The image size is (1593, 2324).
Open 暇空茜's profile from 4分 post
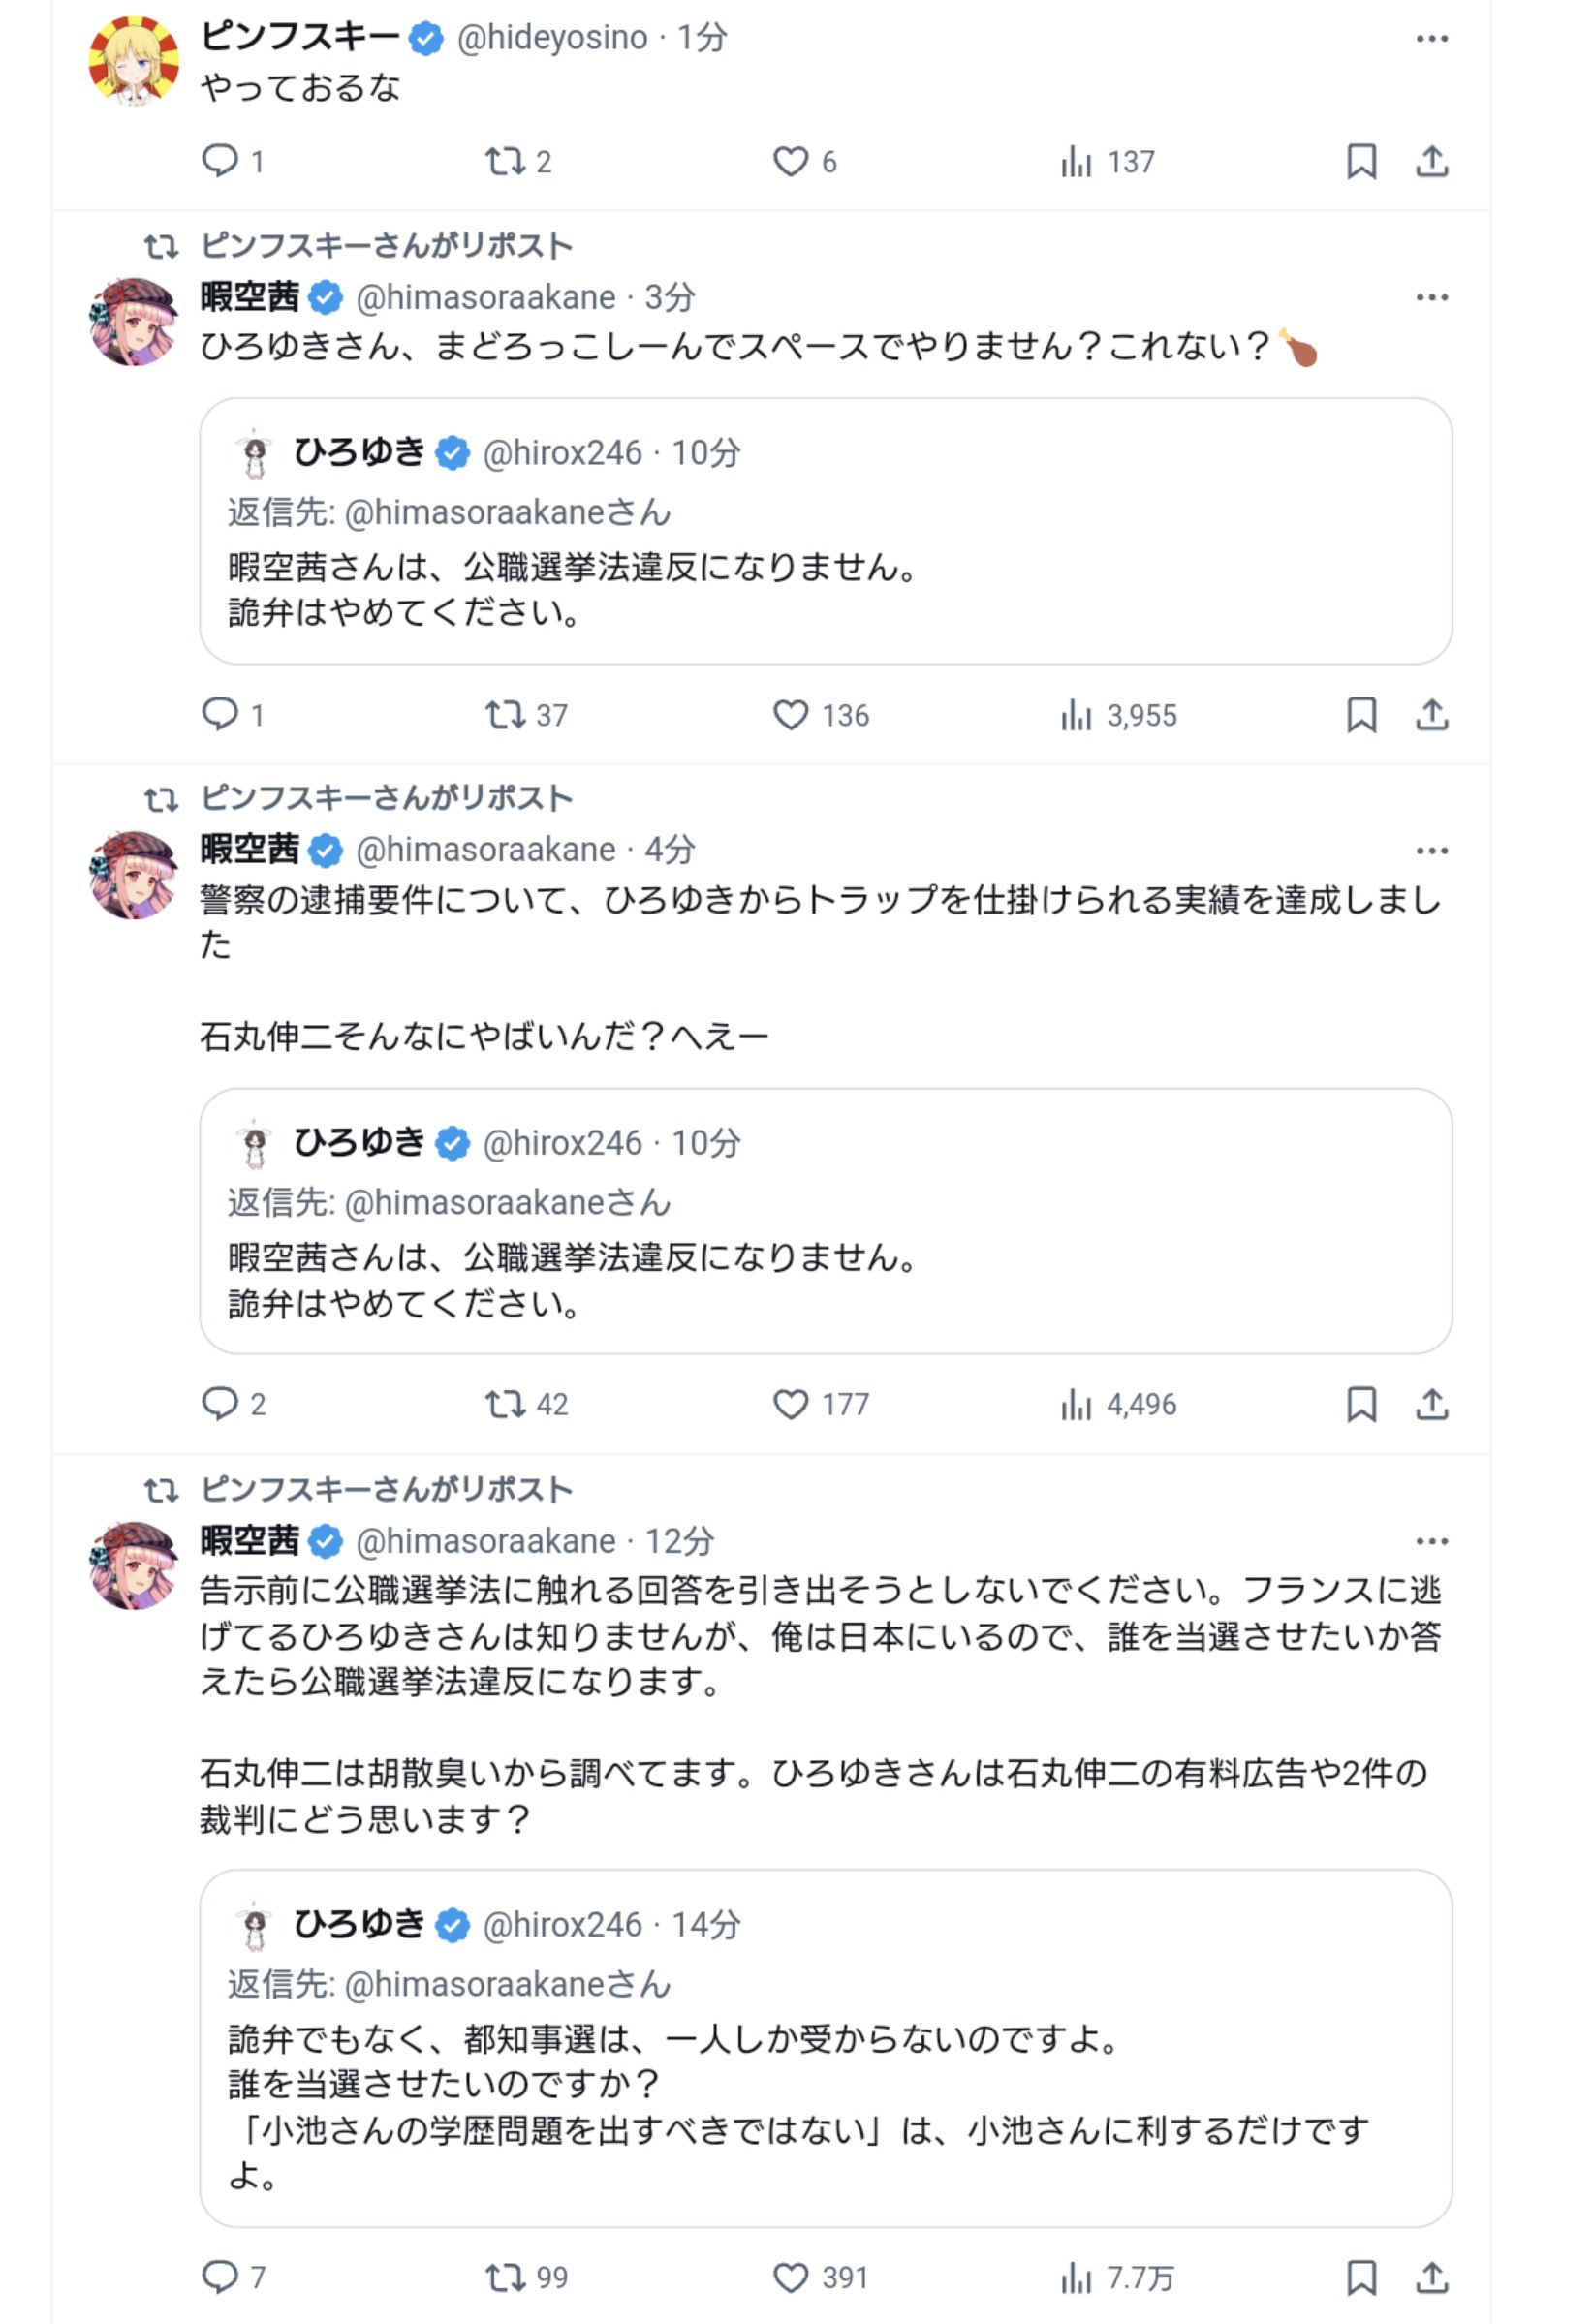[250, 849]
